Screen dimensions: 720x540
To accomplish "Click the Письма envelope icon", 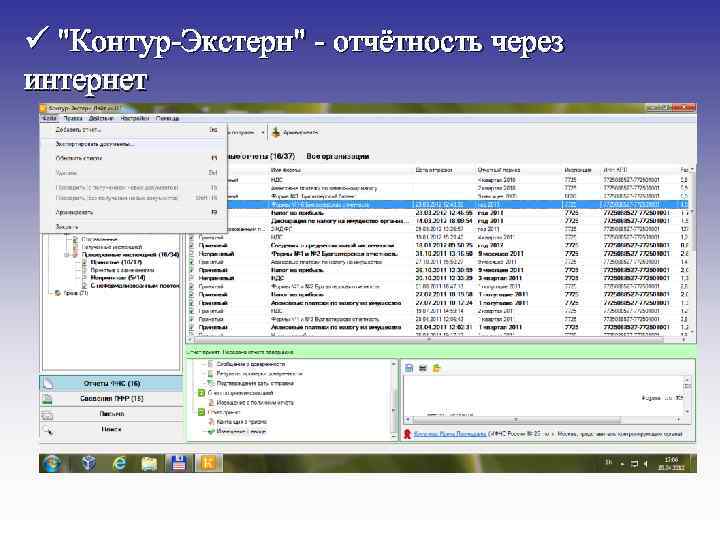I will (47, 416).
